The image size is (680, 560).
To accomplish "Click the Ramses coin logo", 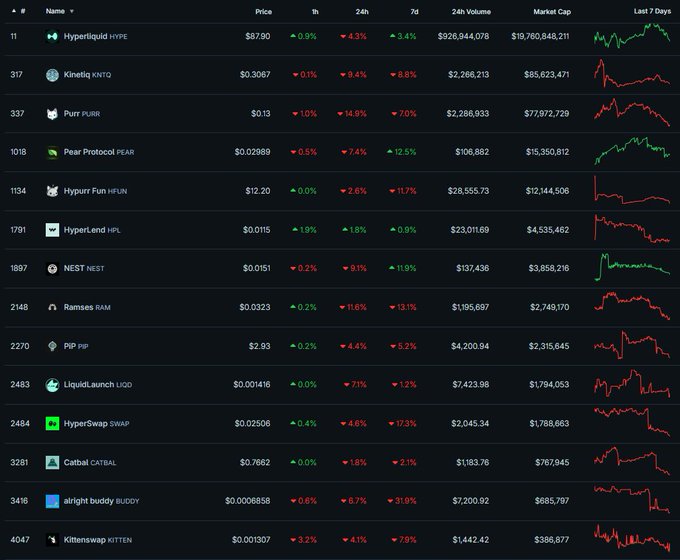I will (52, 307).
